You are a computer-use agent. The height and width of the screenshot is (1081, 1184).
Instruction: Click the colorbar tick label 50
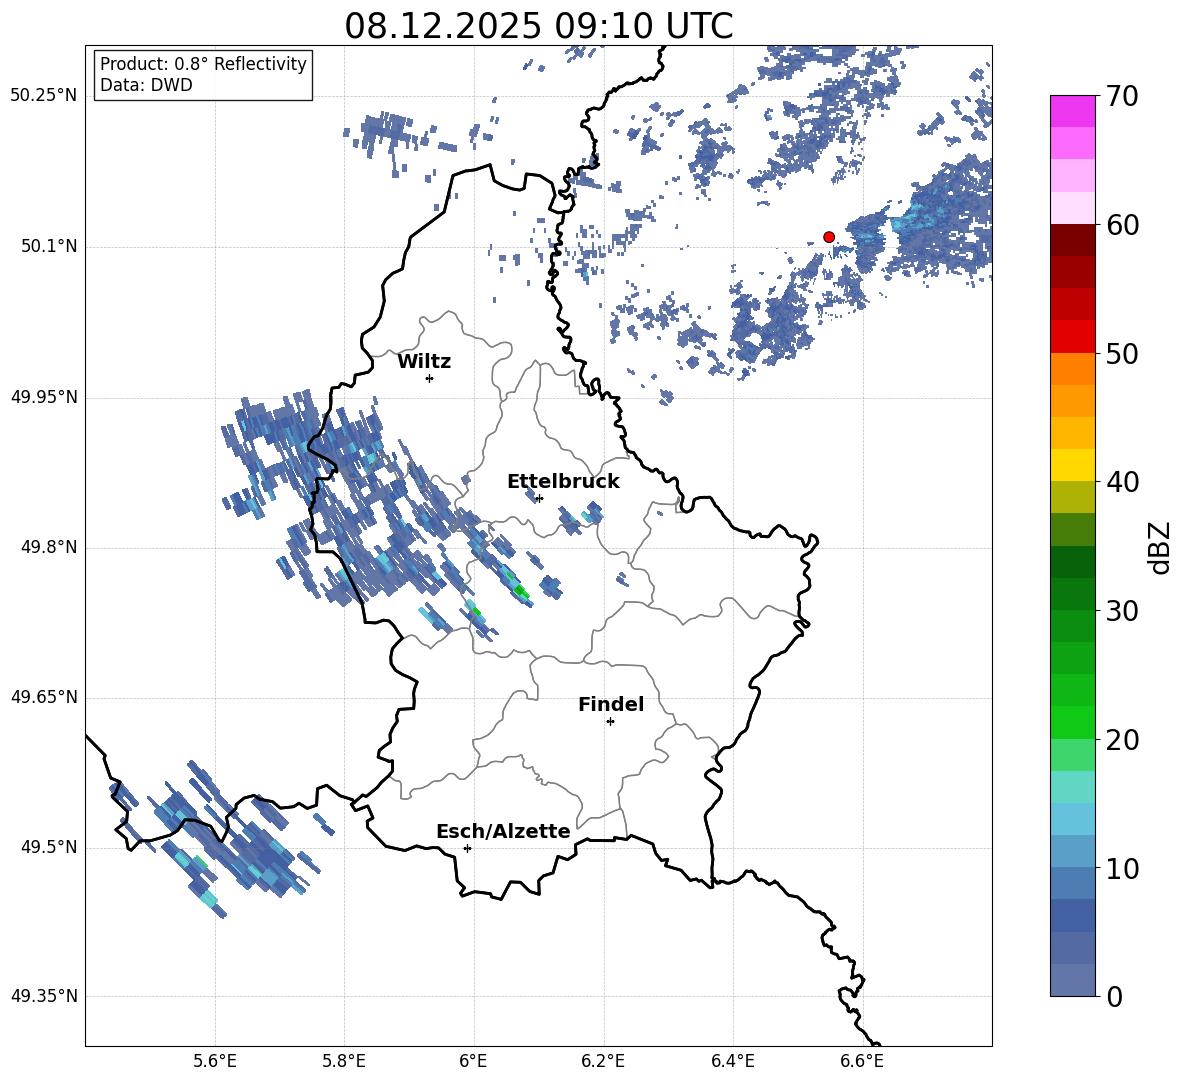tap(1122, 354)
